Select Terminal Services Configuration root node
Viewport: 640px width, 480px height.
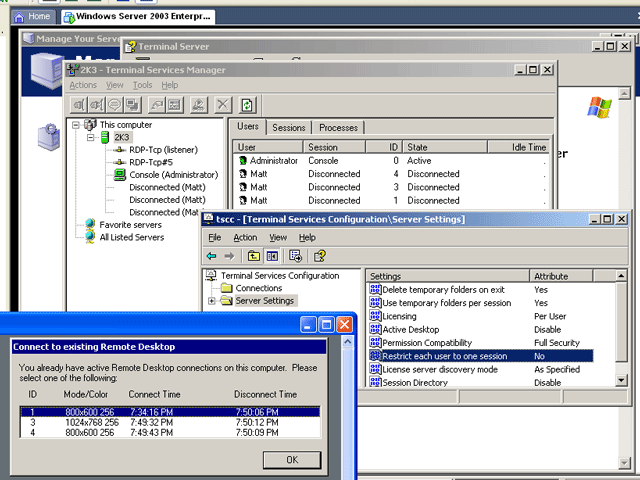[x=280, y=276]
